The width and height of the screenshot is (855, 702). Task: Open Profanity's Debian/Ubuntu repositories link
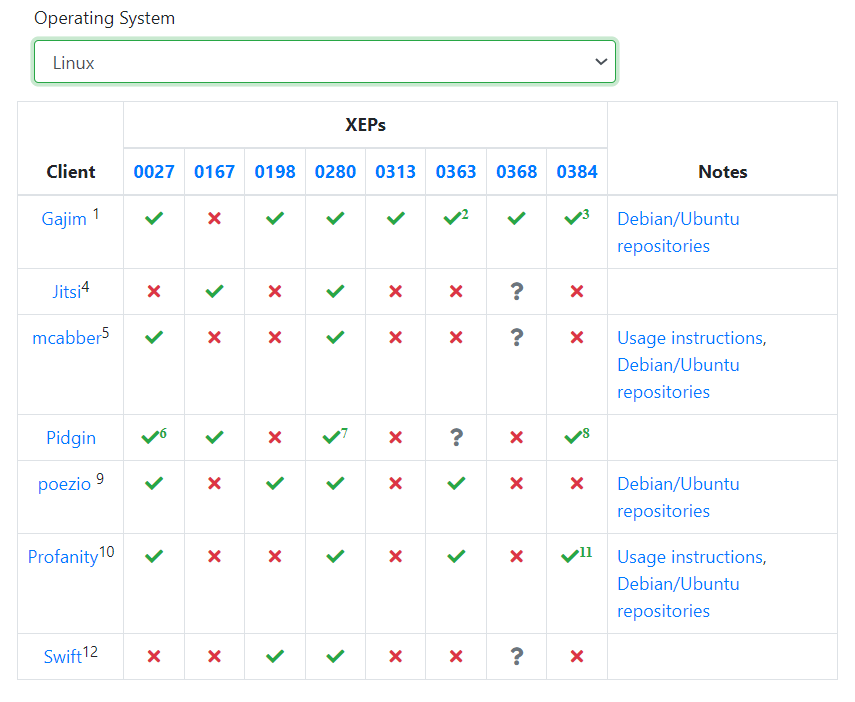(x=678, y=597)
